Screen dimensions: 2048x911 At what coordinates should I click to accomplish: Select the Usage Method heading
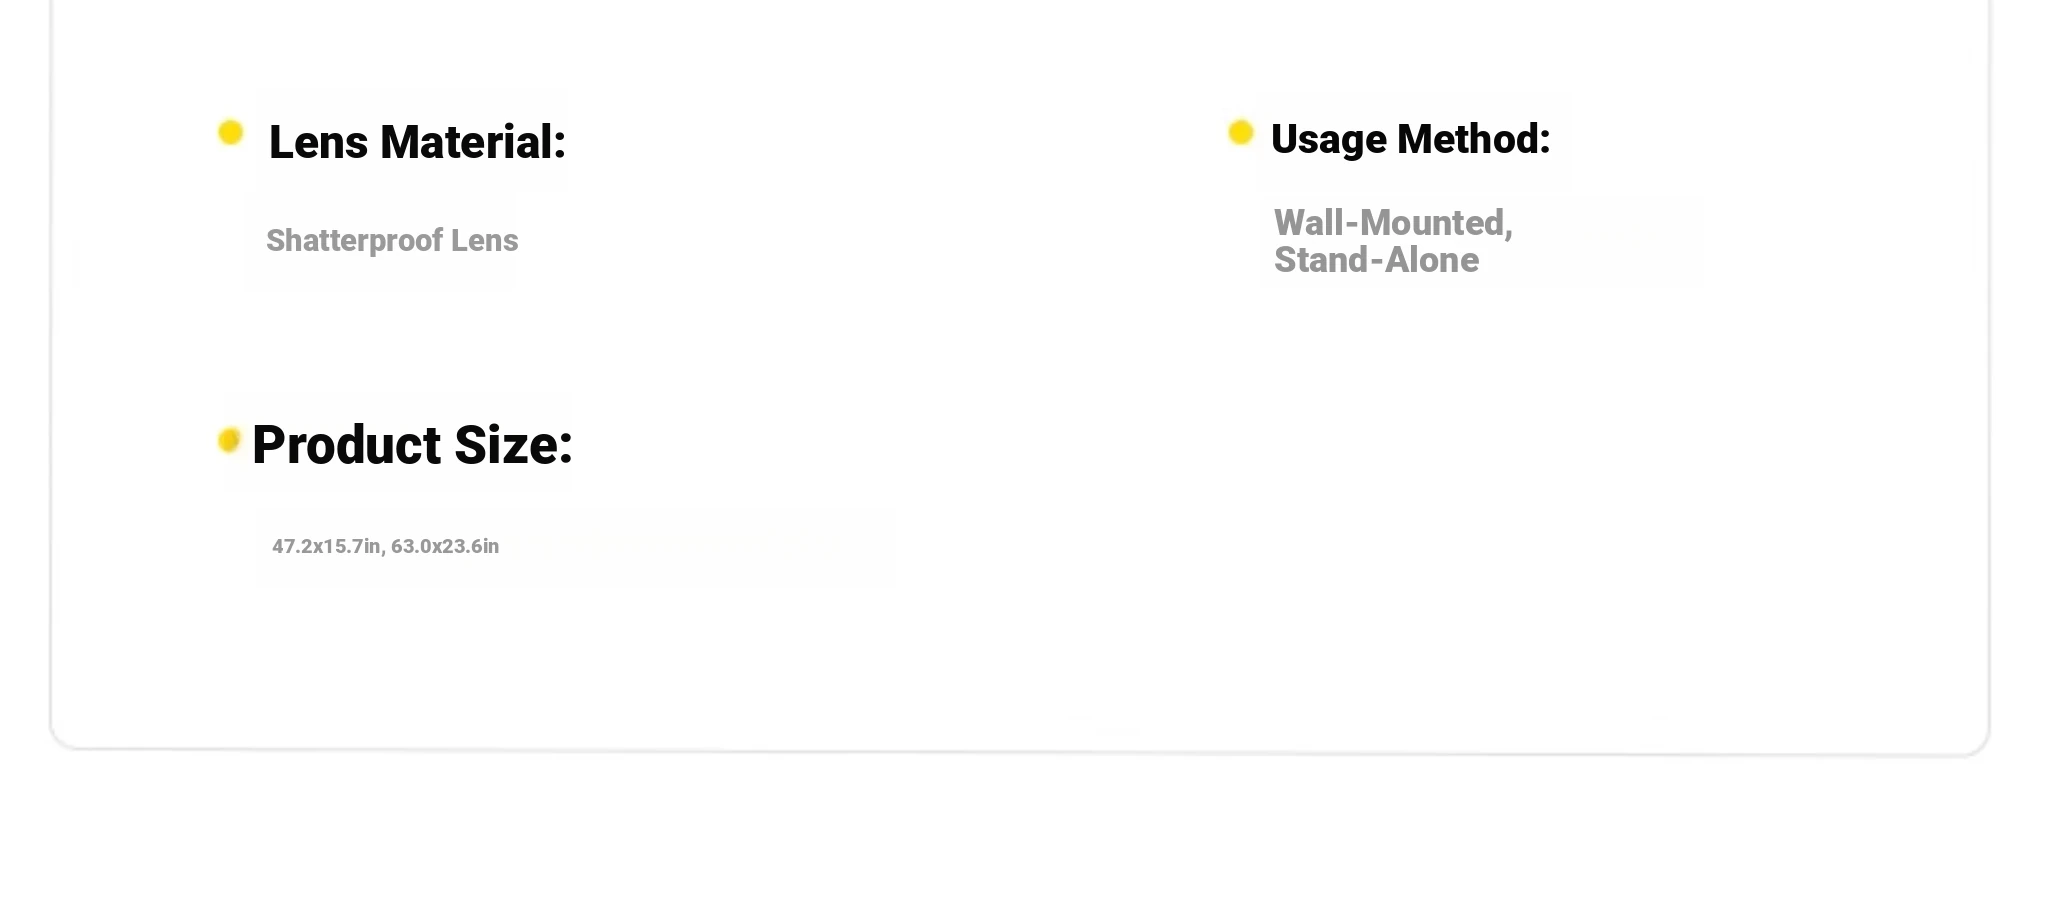[1410, 139]
